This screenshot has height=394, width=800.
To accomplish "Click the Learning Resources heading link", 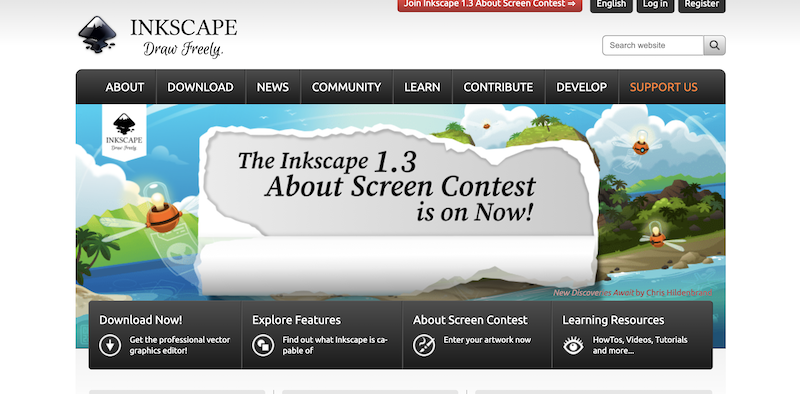I will coord(613,320).
